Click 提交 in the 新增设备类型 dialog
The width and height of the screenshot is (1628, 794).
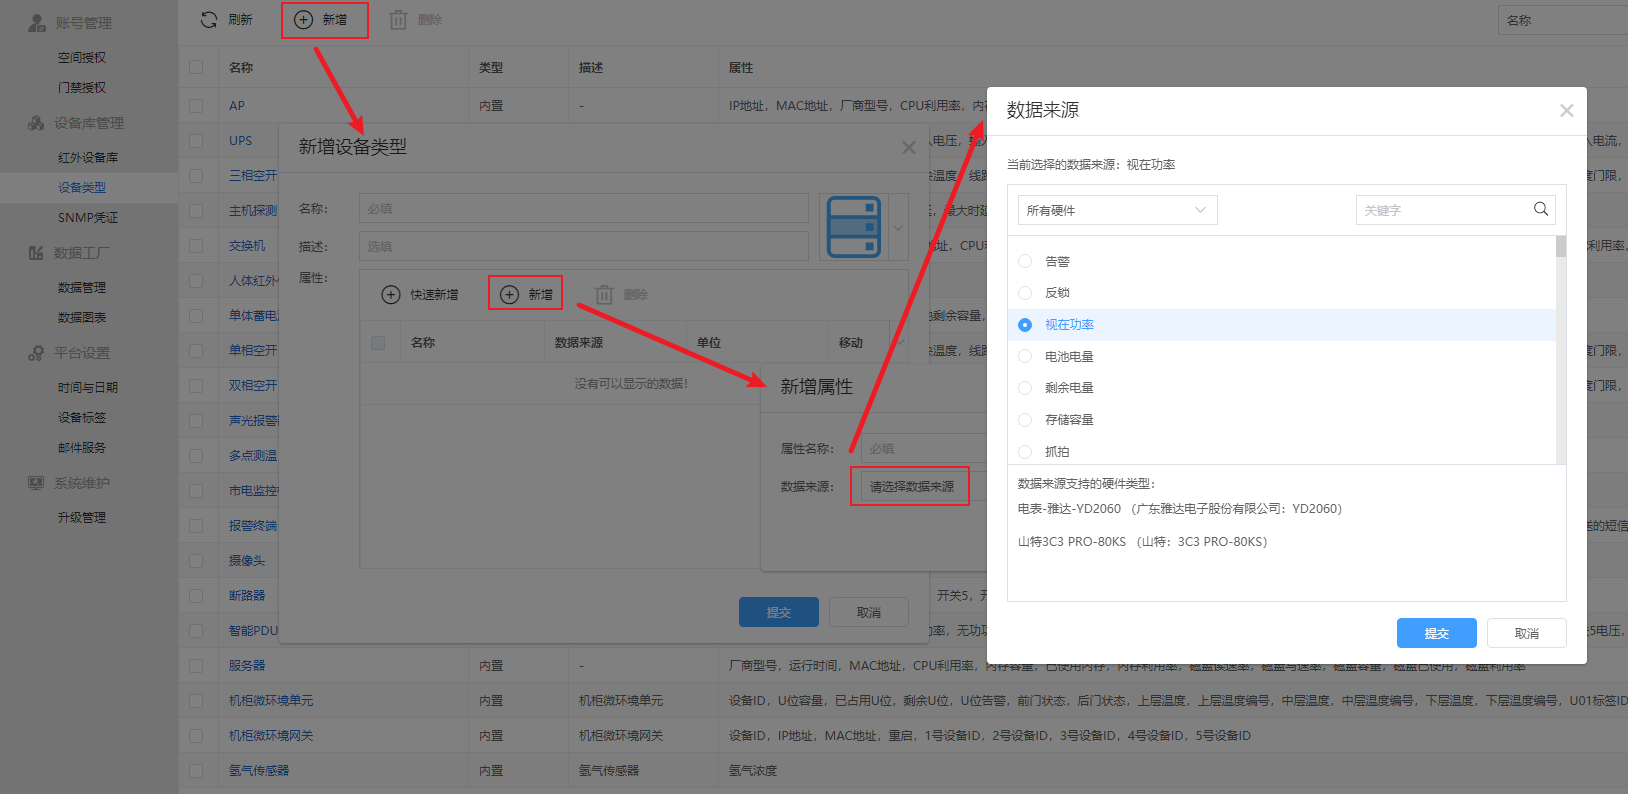tap(779, 612)
